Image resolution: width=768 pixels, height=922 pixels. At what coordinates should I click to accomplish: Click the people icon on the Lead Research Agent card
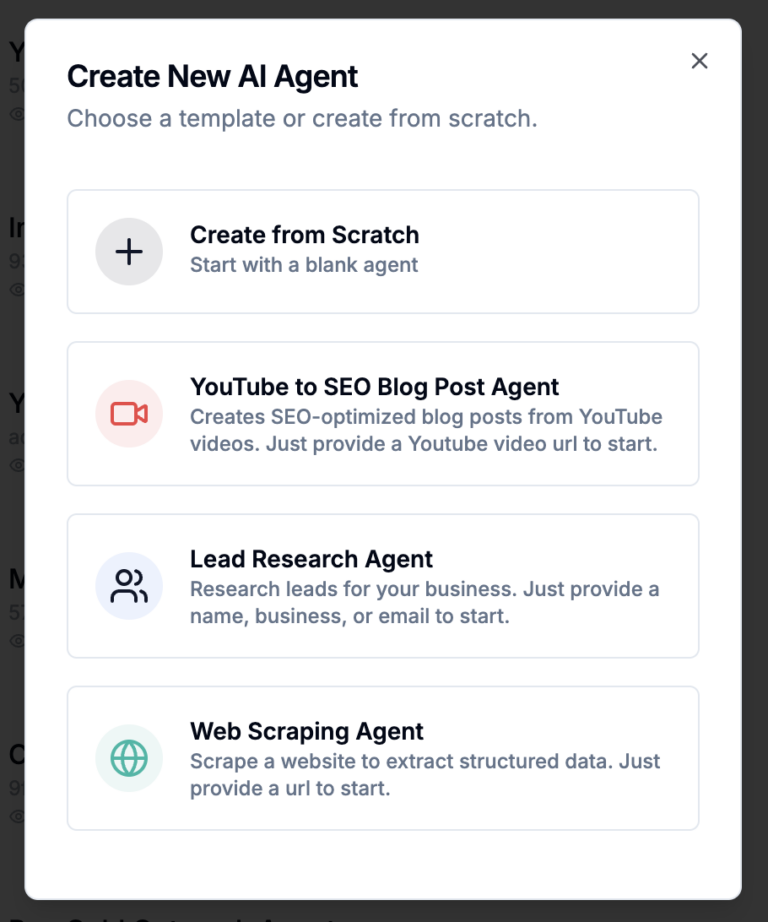click(128, 586)
